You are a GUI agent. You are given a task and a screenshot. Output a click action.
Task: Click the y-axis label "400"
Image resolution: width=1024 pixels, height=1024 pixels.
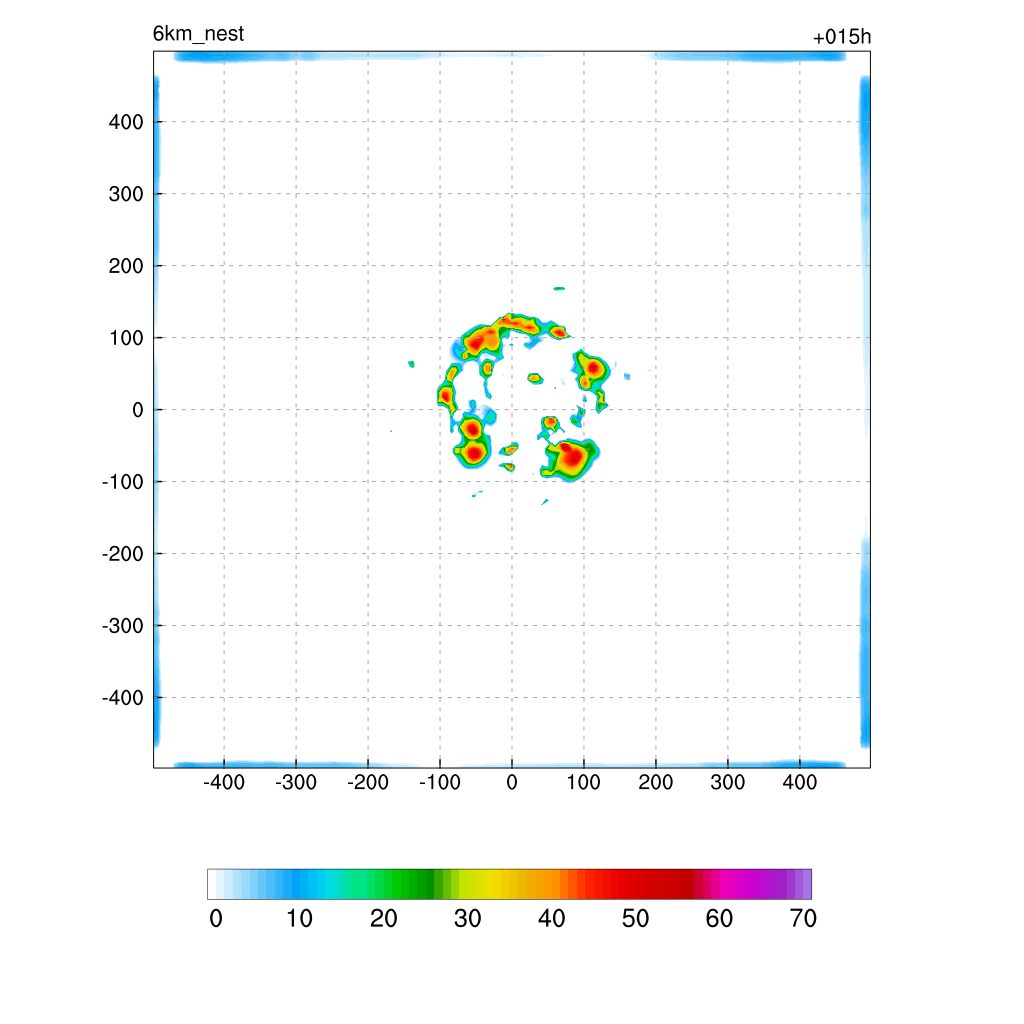click(x=126, y=122)
